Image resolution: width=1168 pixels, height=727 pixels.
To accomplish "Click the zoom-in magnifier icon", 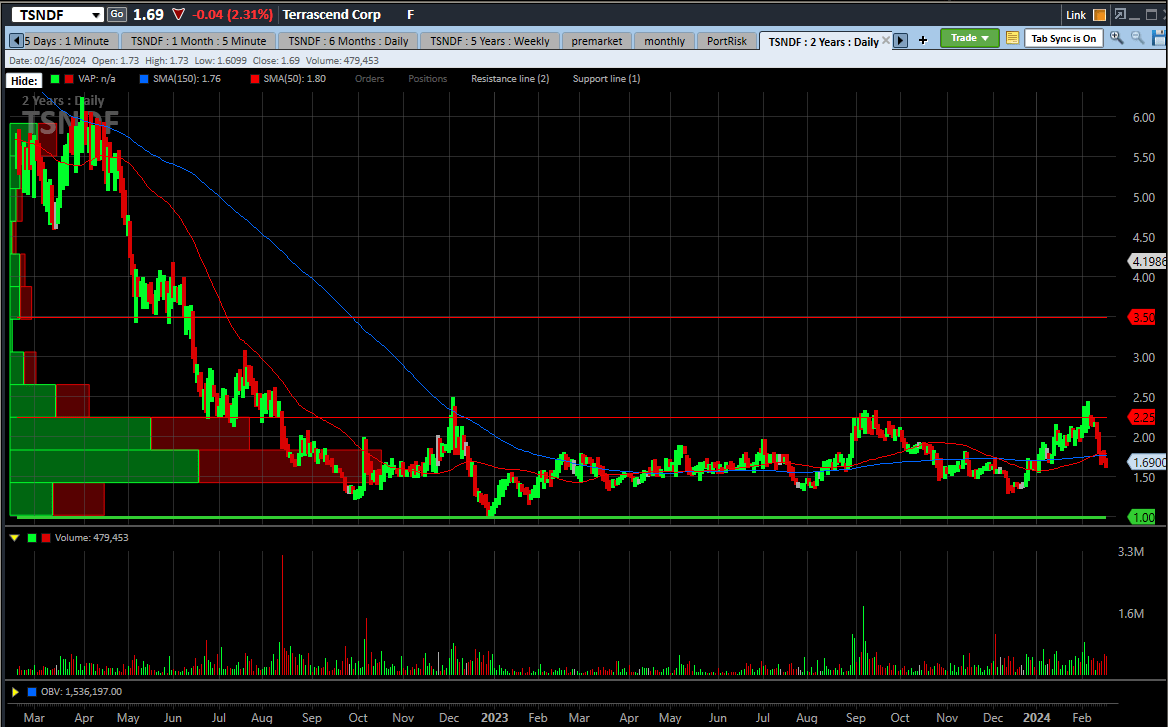I will (x=1116, y=38).
